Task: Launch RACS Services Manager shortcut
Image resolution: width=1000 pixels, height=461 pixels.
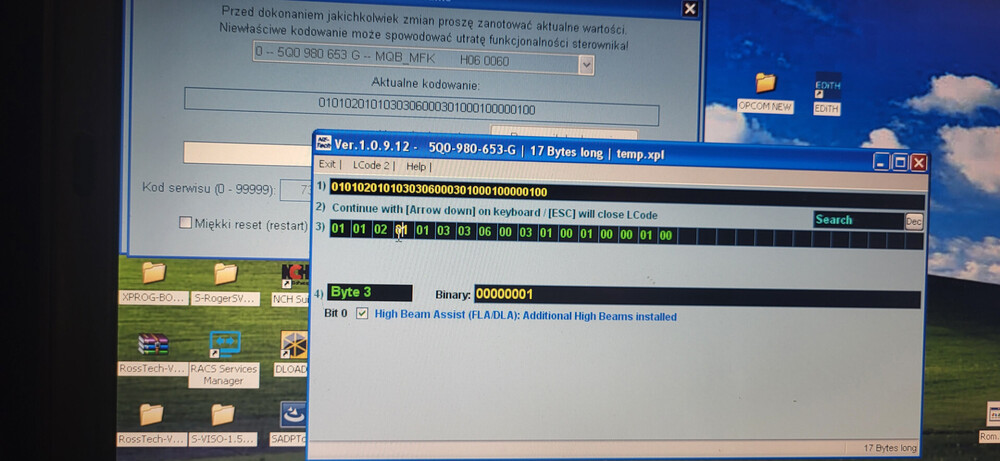Action: (x=224, y=345)
